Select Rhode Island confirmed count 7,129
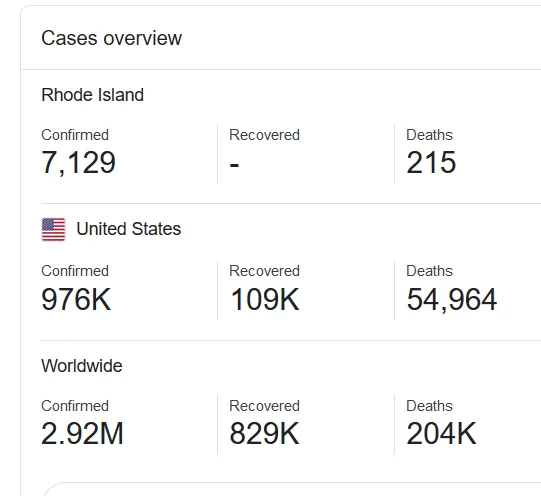The width and height of the screenshot is (541, 496). 78,162
